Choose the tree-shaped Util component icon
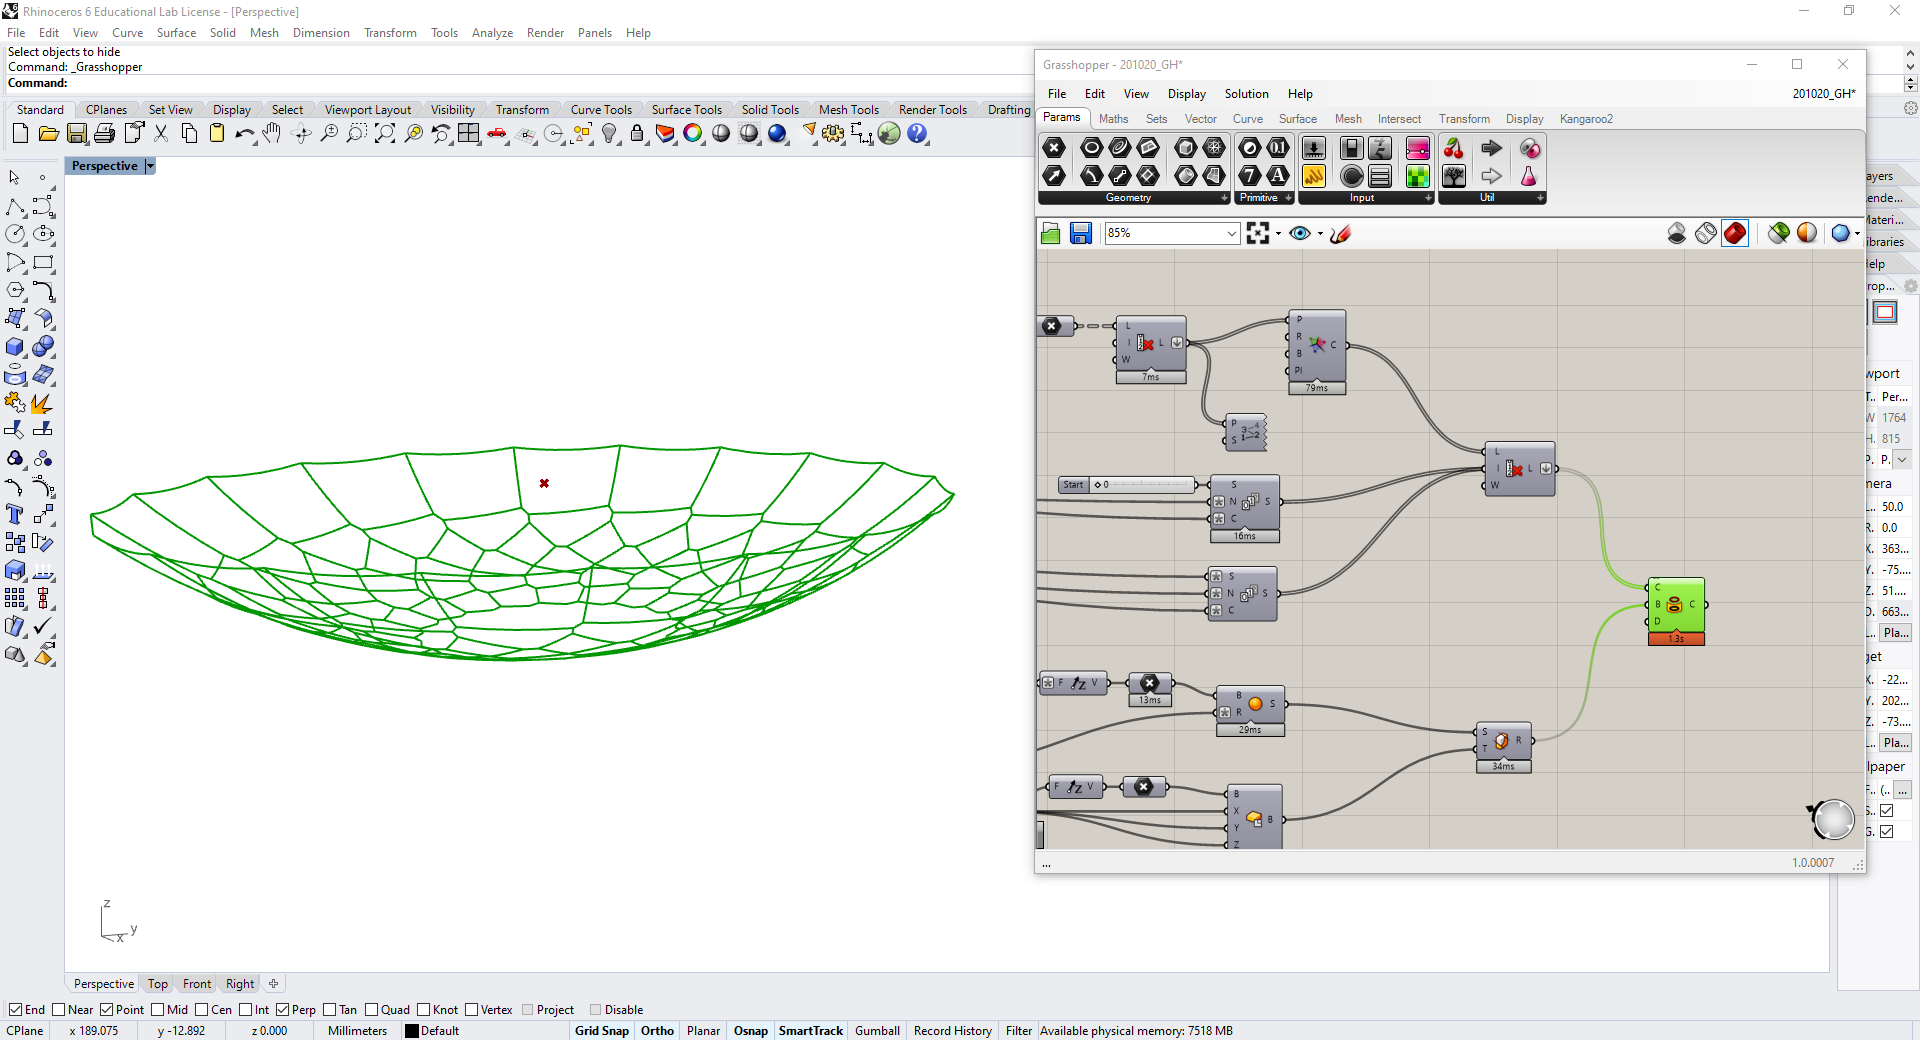 click(x=1454, y=176)
